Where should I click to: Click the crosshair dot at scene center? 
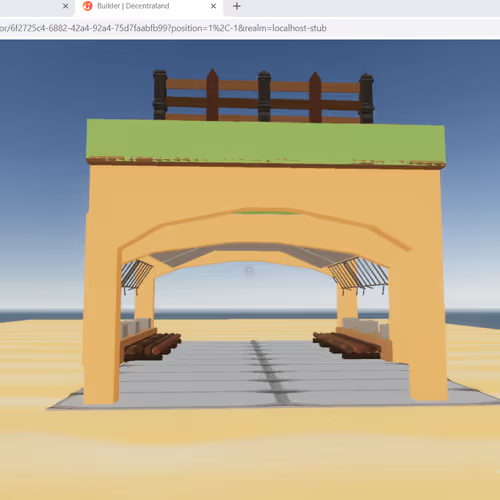click(249, 270)
